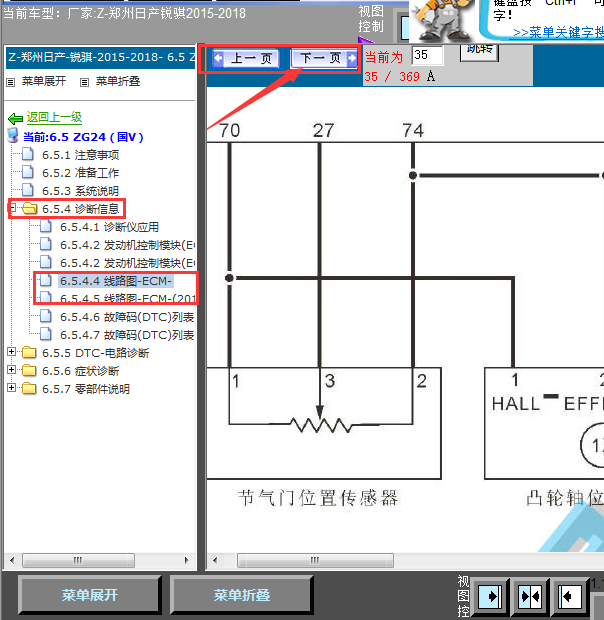
Task: Click document icon of 6.5.4.6 故障码列表
Action: point(46,316)
